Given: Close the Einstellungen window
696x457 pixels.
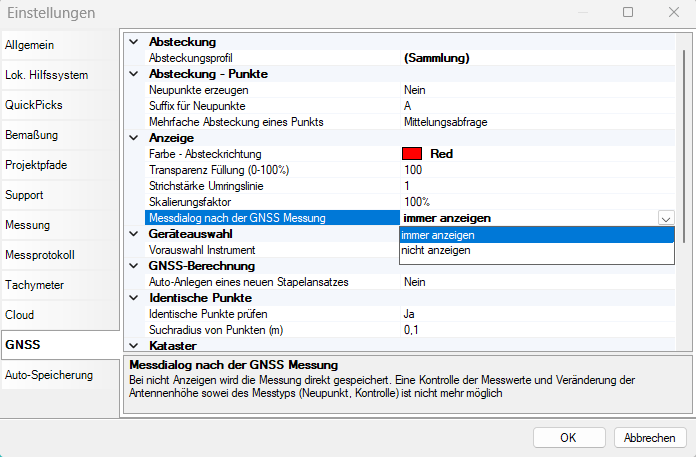Looking at the screenshot, I should (x=670, y=13).
